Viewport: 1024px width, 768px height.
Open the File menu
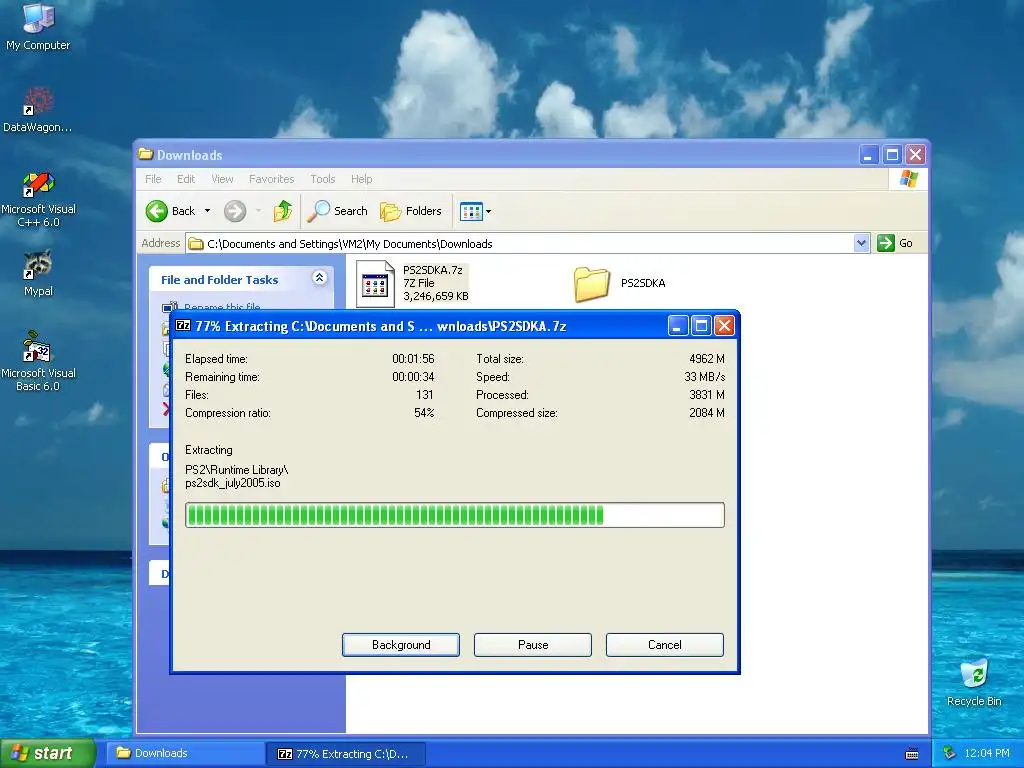[x=153, y=179]
